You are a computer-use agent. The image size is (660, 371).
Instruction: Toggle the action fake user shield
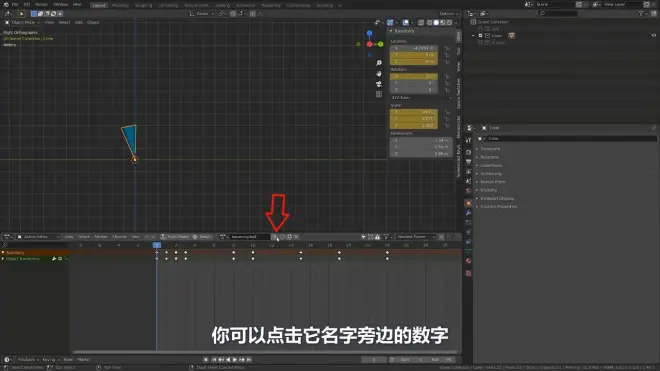click(282, 237)
